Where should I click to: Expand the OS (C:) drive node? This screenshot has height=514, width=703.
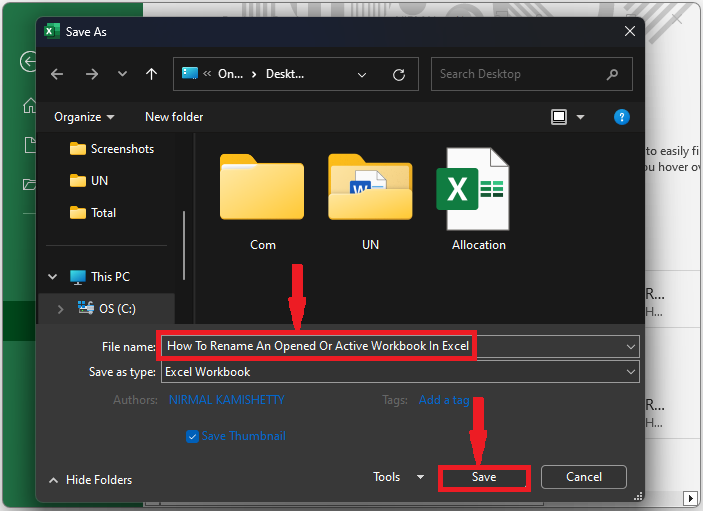pos(61,309)
